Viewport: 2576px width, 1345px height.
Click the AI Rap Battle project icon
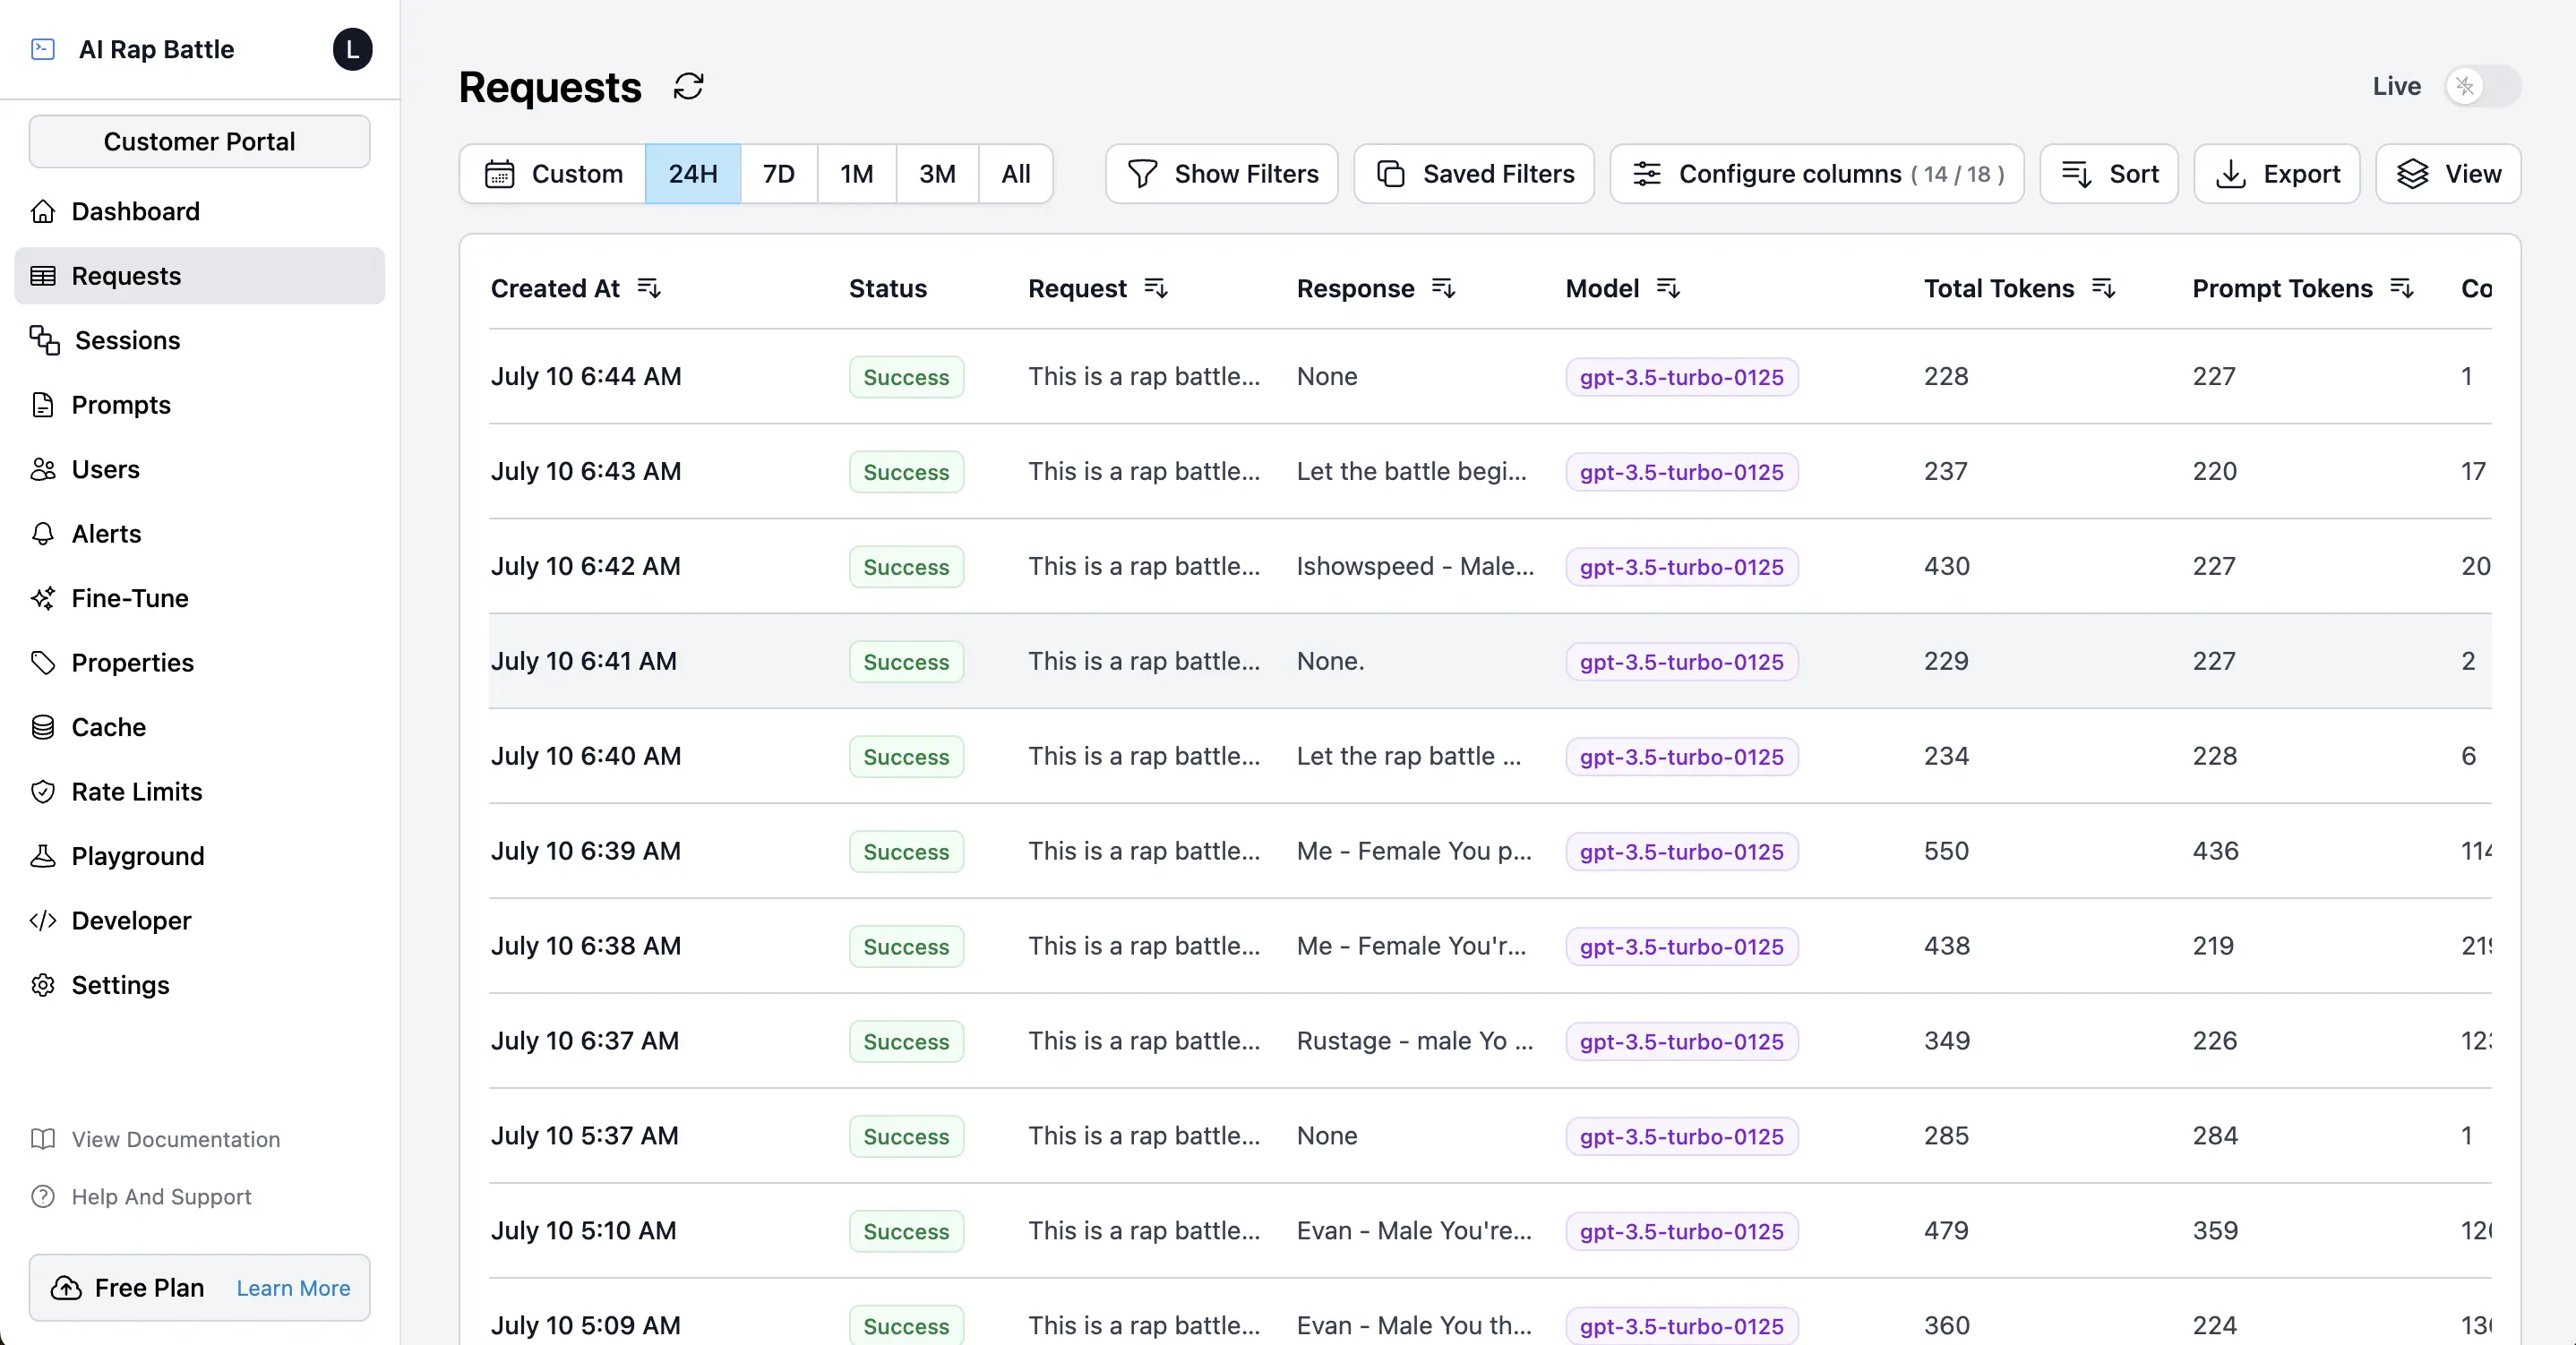pos(43,49)
